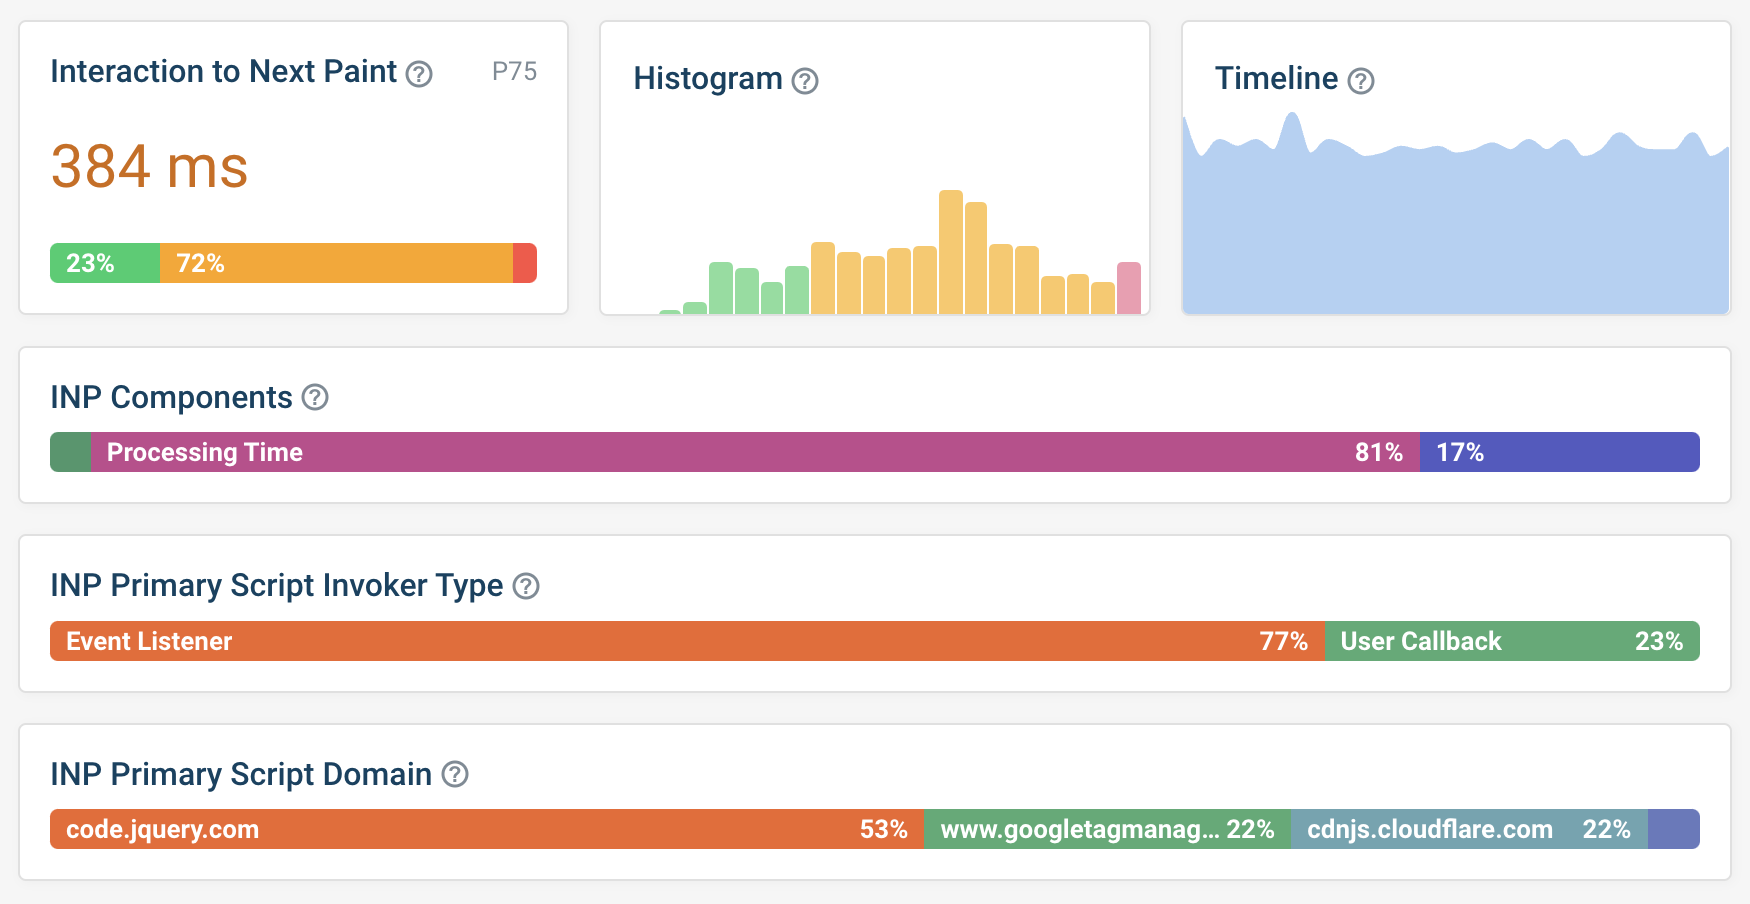This screenshot has height=904, width=1750.
Task: Click the Timeline help question mark icon
Action: [x=1361, y=81]
